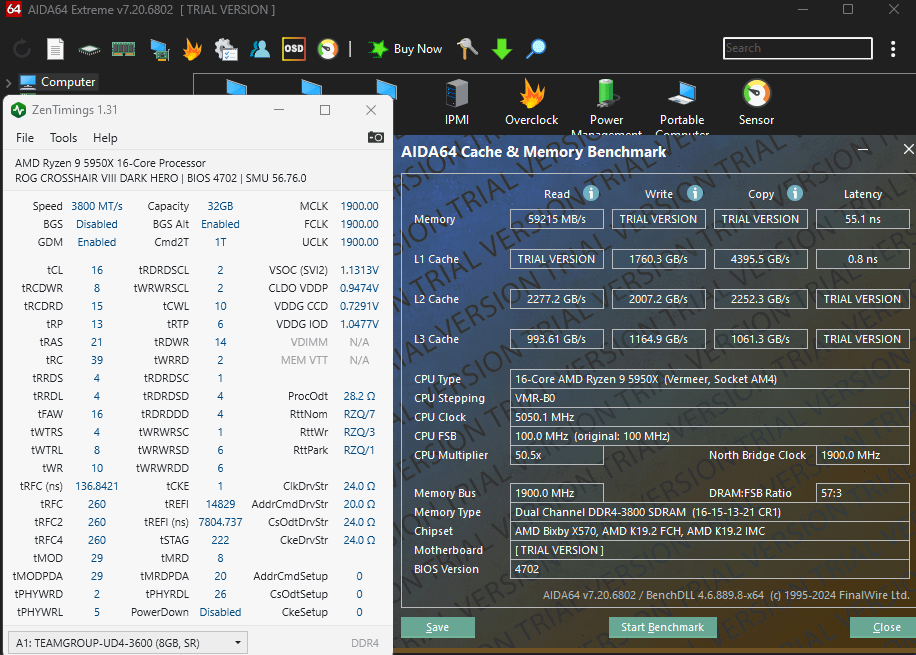Click North Bridge Clock 1900.0 MHz field
The image size is (916, 655).
[x=862, y=455]
